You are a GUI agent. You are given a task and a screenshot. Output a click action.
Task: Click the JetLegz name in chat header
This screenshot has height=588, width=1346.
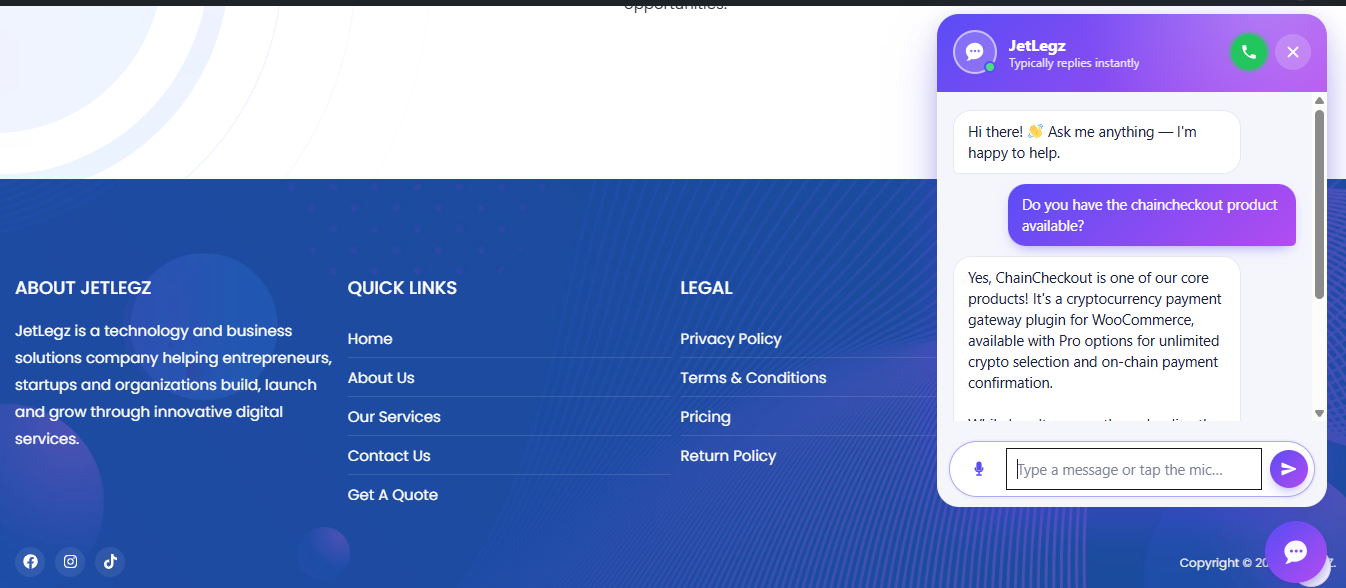[1037, 45]
